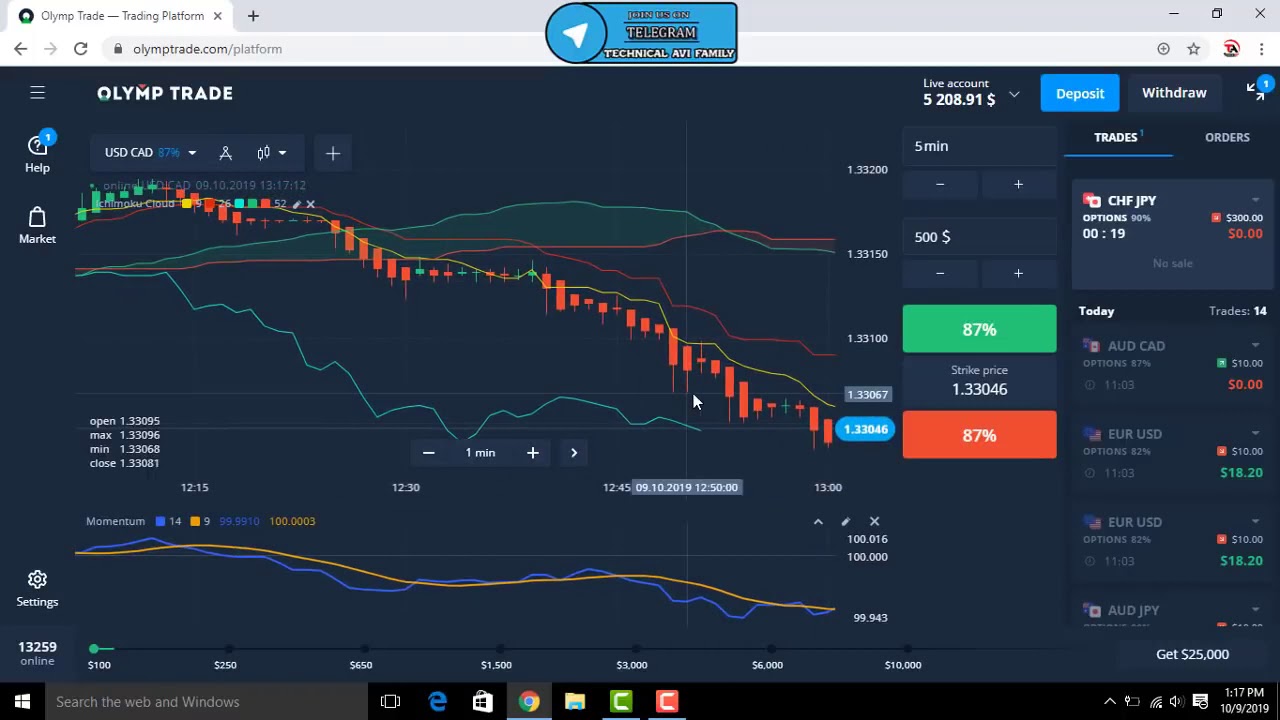This screenshot has height=720, width=1280.
Task: Click the yellow Ichimoku color swatch
Action: click(186, 204)
